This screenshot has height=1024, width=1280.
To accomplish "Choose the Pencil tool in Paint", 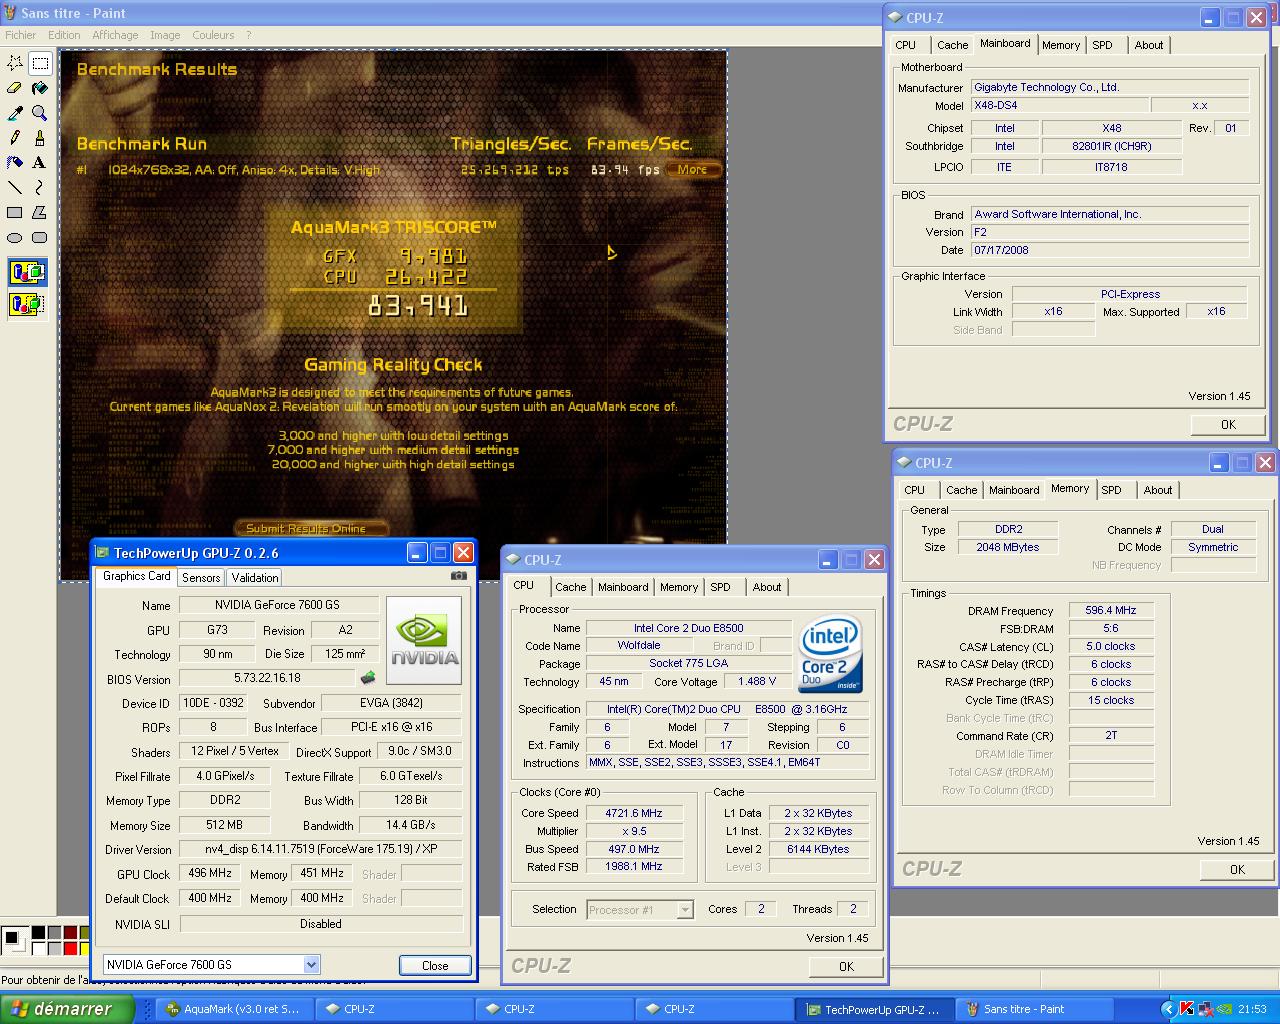I will pos(15,138).
